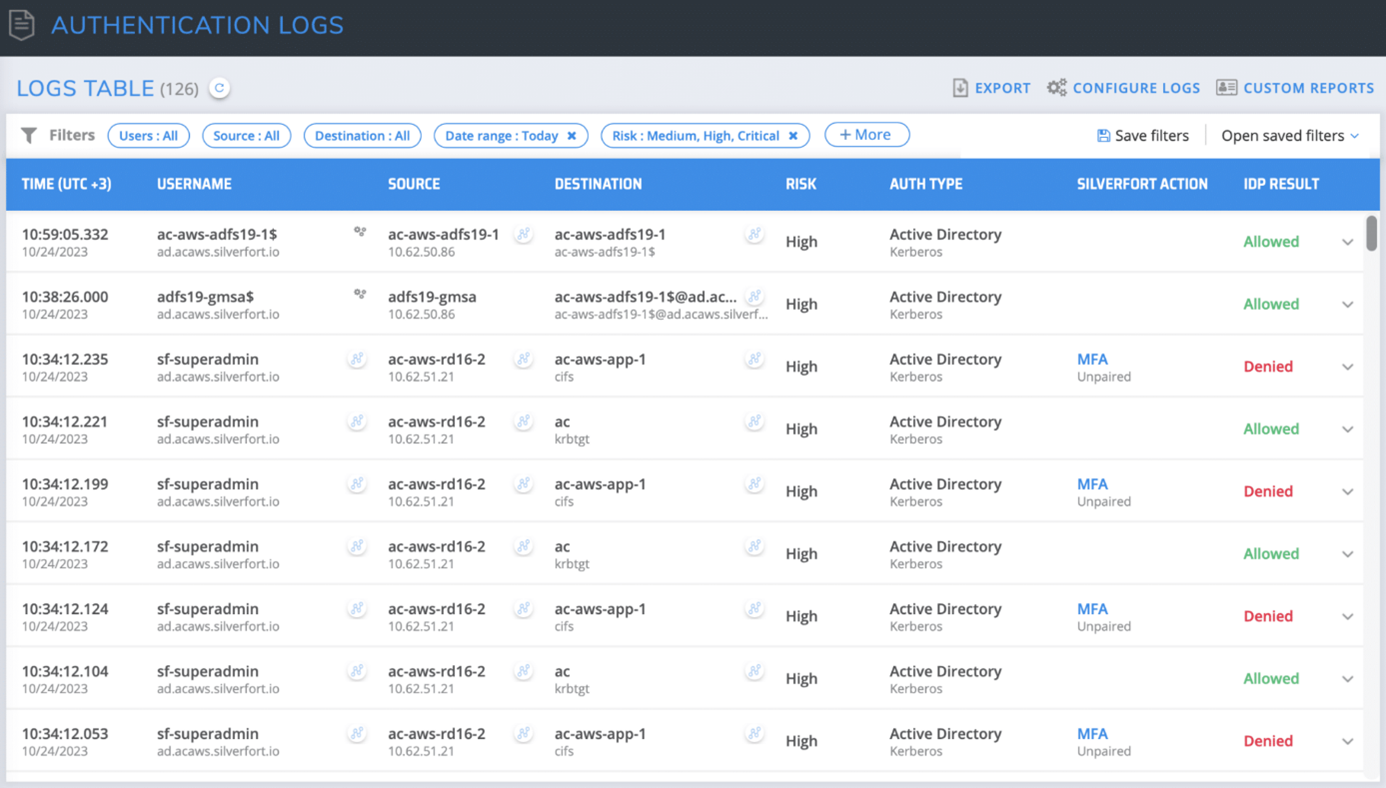Click the Export download icon

960,88
